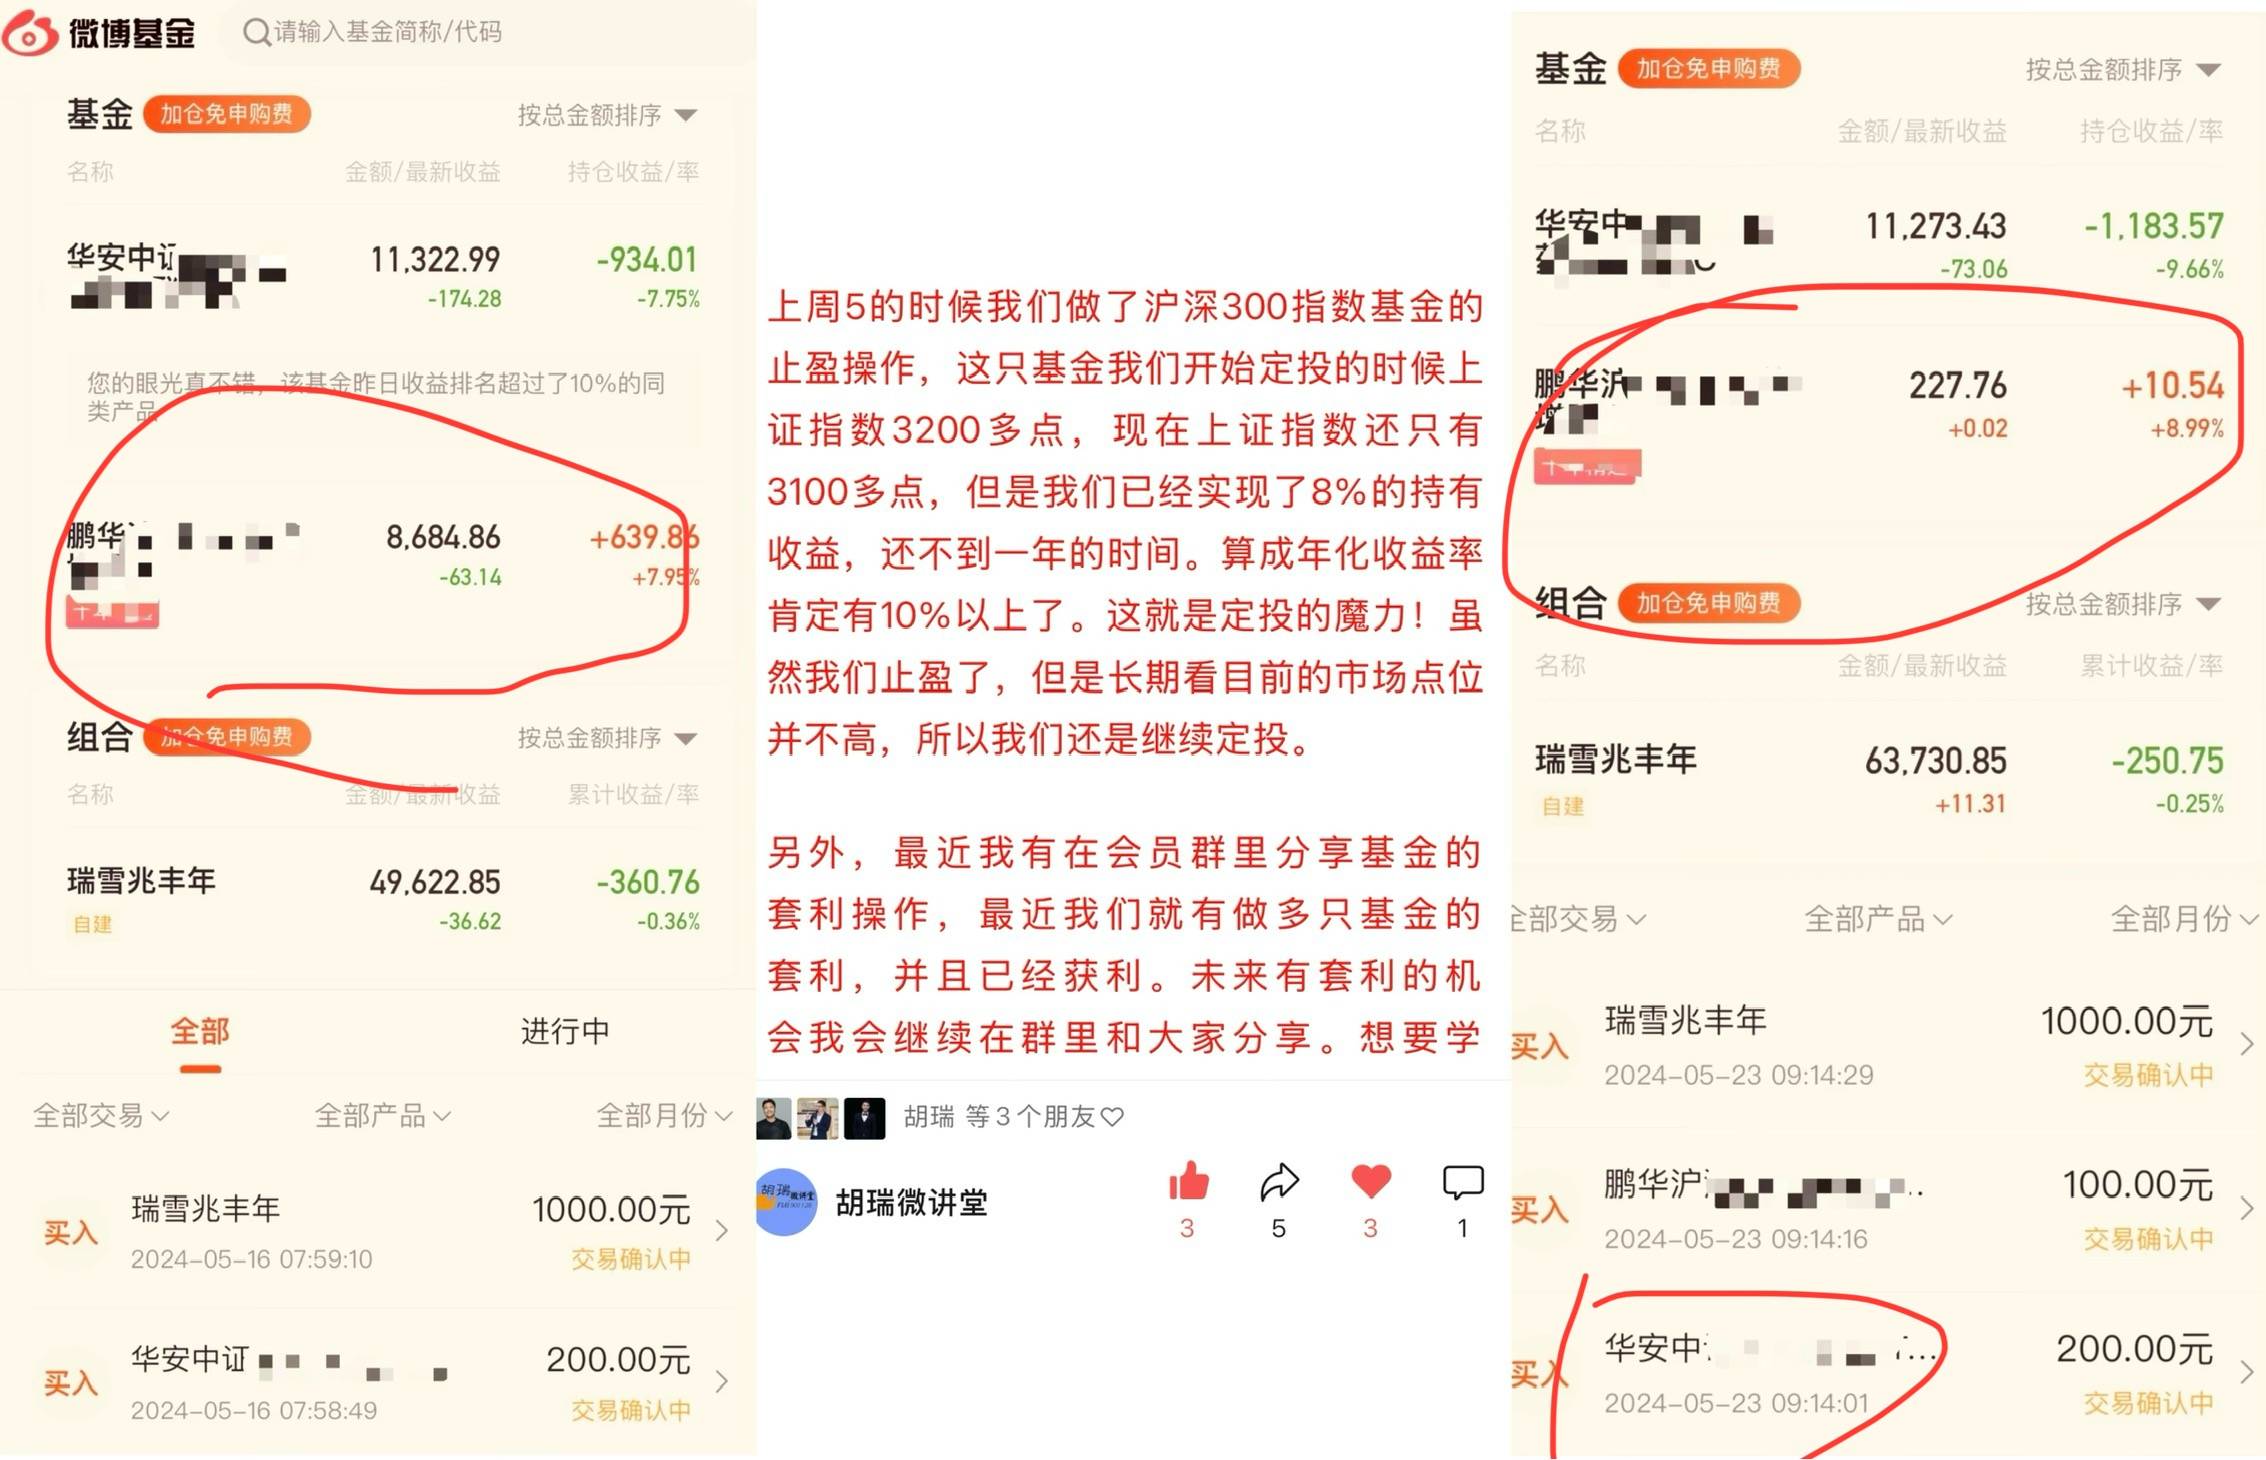Screen dimensions: 2266x1460
Task: Click left 基金 加仓免申购费 button
Action: 227,114
